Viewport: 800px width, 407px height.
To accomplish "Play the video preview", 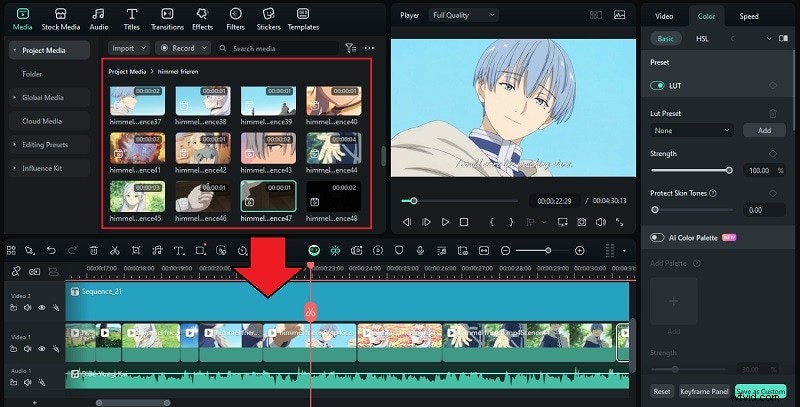I will [x=445, y=222].
